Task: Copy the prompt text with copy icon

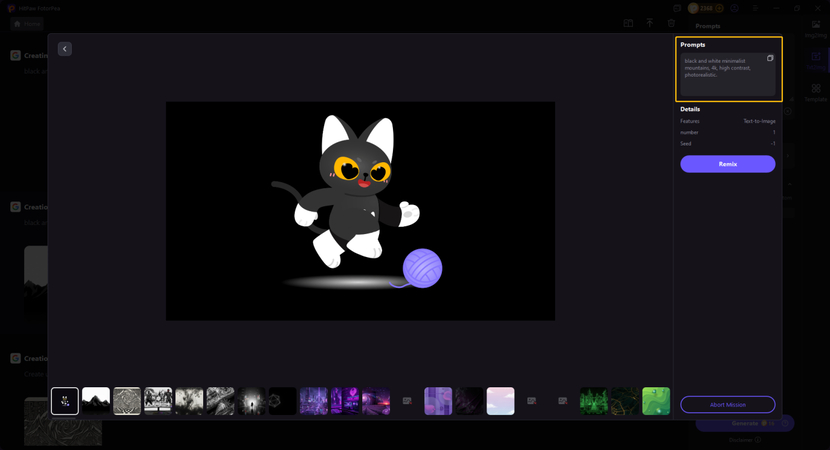Action: (x=770, y=59)
